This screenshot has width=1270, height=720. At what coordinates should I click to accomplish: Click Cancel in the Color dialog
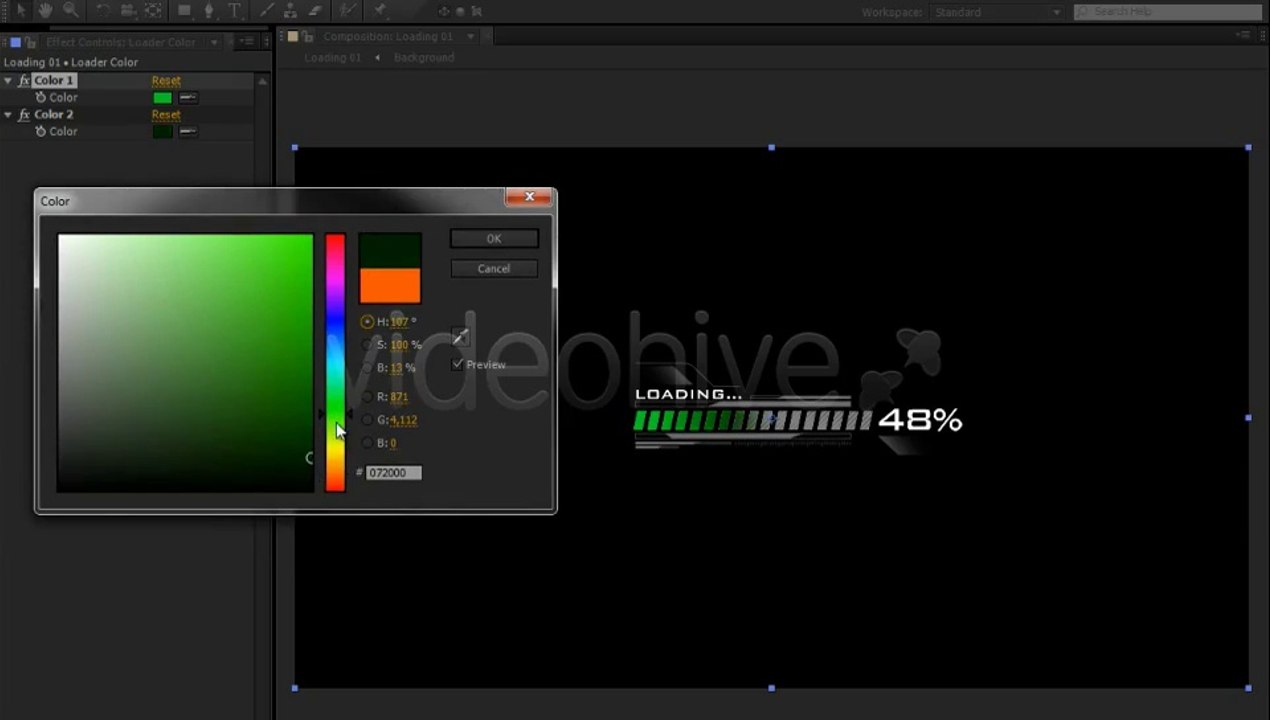click(494, 268)
